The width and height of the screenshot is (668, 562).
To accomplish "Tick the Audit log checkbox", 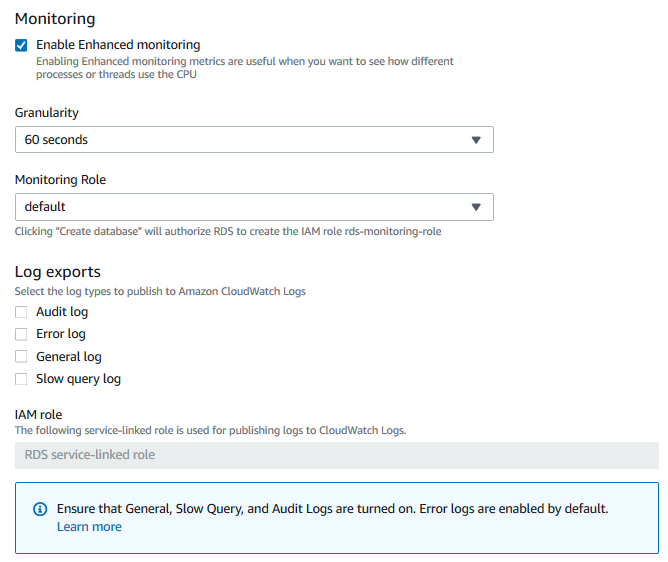I will tap(21, 312).
